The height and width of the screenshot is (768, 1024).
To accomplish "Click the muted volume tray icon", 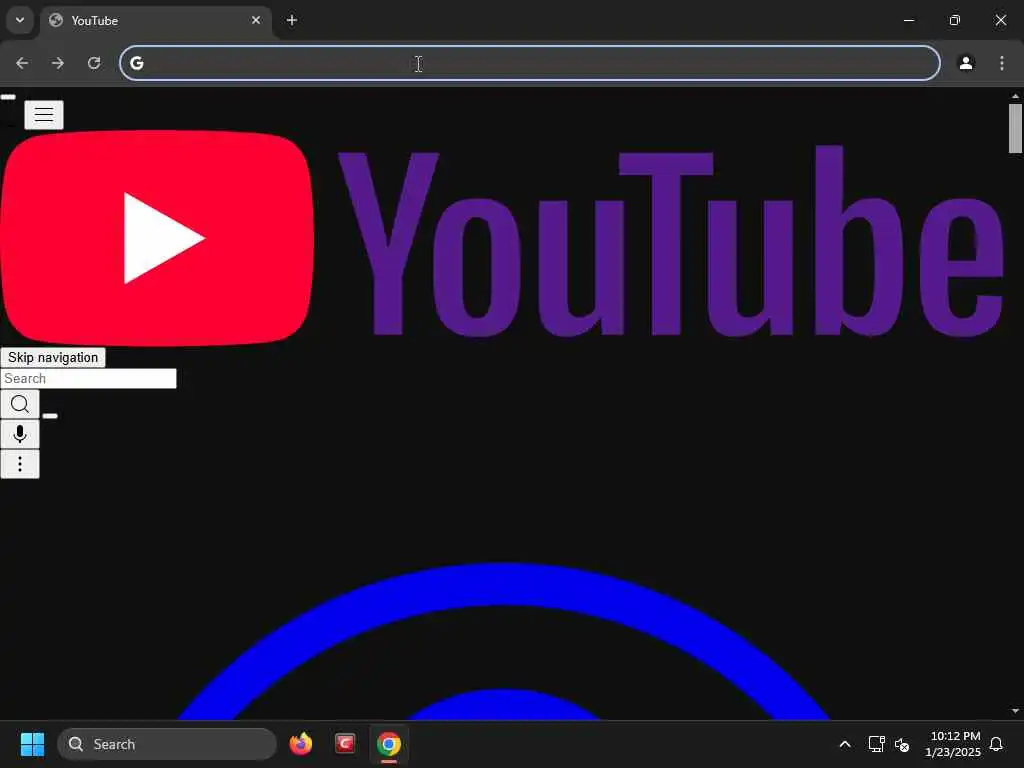I will (903, 744).
